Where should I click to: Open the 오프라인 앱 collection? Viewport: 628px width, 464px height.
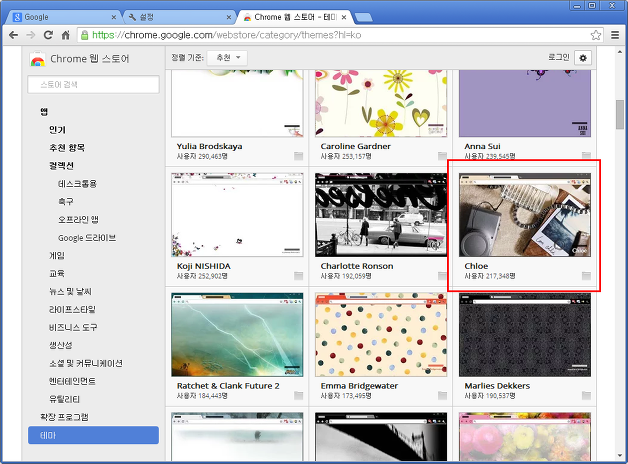click(x=78, y=219)
